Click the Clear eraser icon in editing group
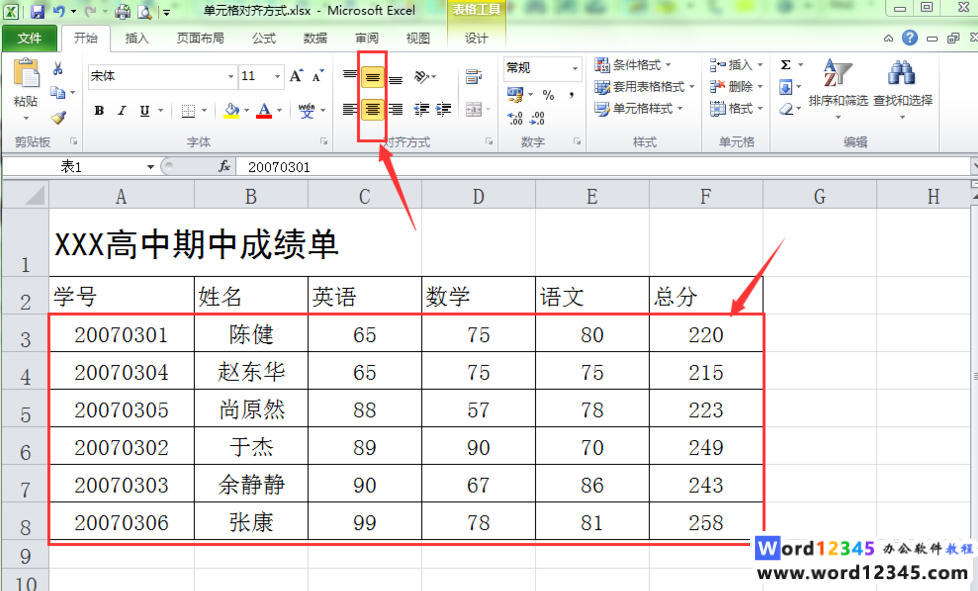Viewport: 978px width, 591px height. [786, 109]
